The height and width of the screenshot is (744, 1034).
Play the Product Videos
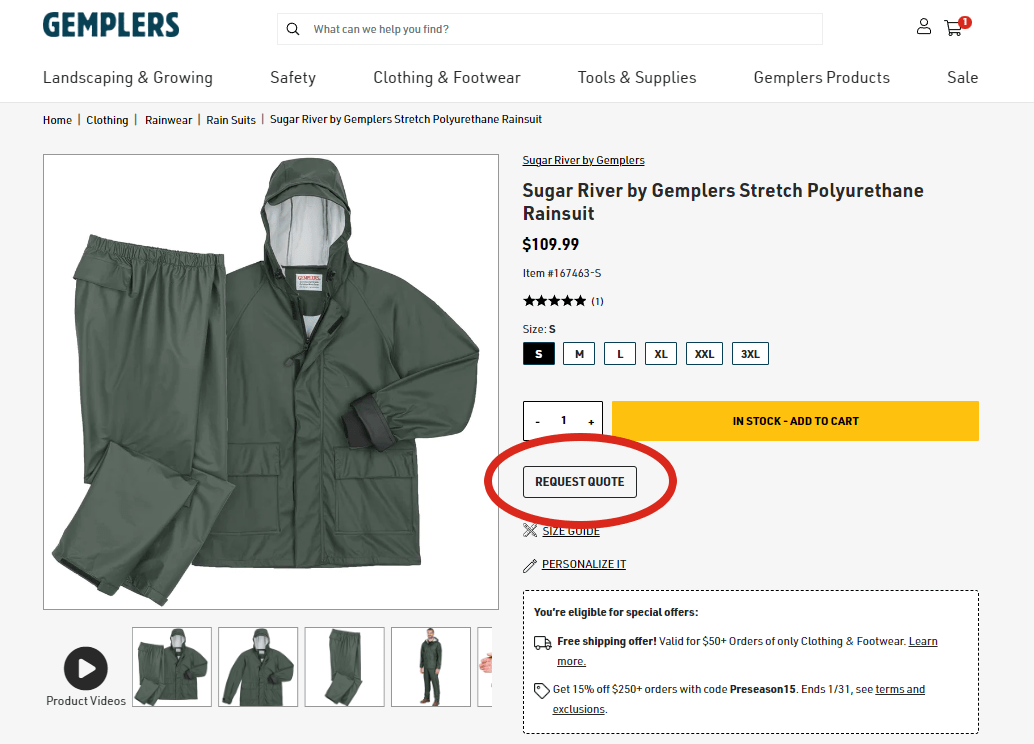pyautogui.click(x=85, y=667)
